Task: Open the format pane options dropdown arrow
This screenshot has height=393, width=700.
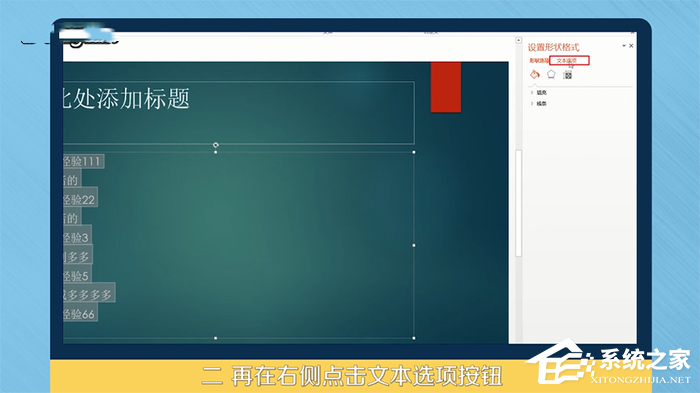Action: coord(624,46)
